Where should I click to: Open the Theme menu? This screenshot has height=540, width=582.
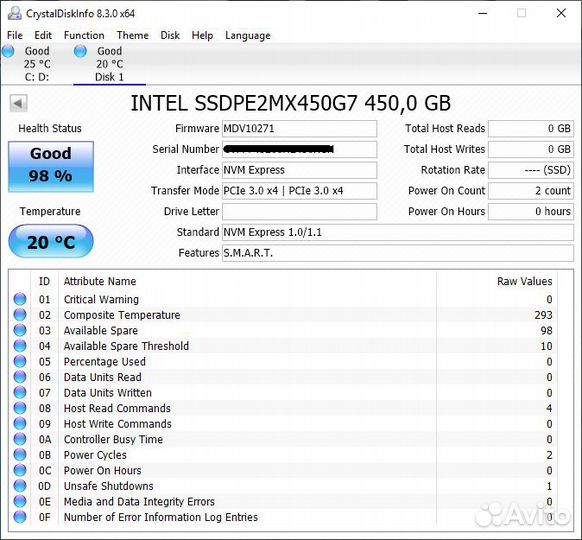133,35
